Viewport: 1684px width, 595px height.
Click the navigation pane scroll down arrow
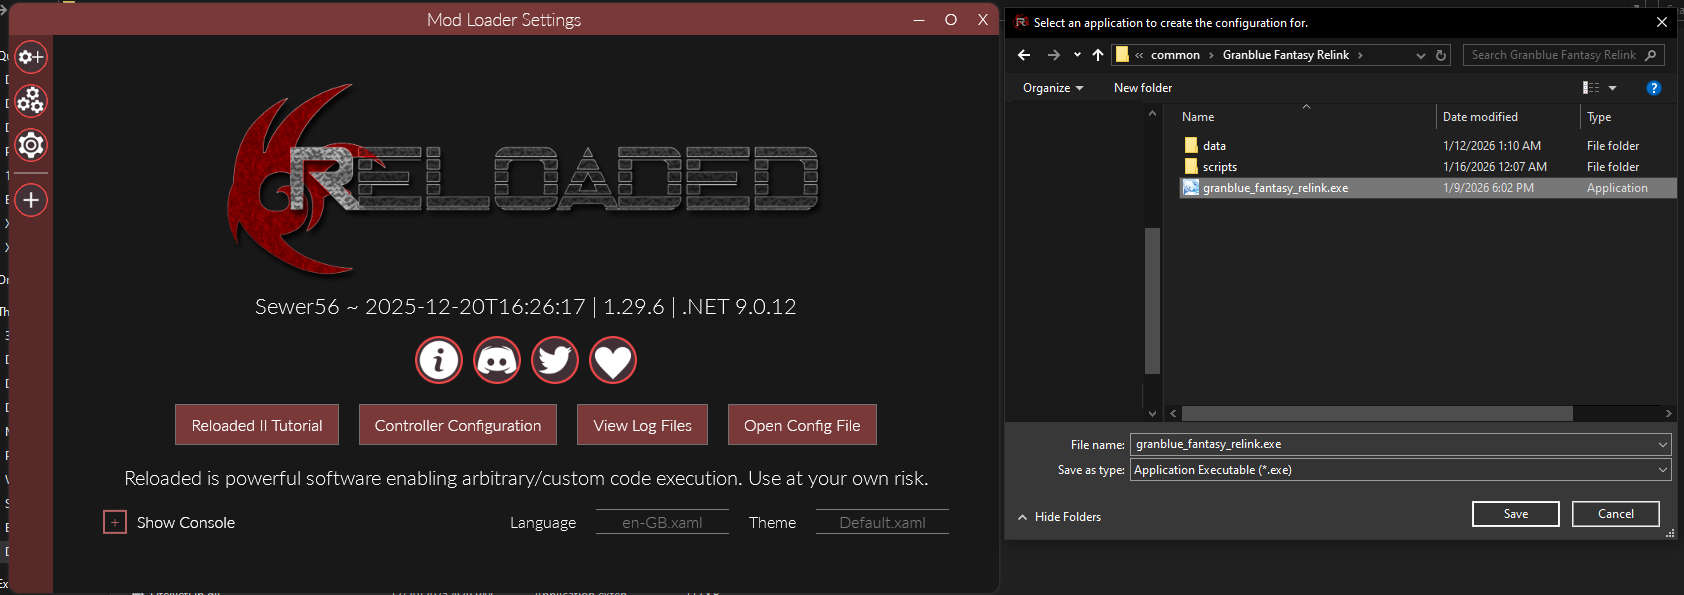[x=1152, y=413]
